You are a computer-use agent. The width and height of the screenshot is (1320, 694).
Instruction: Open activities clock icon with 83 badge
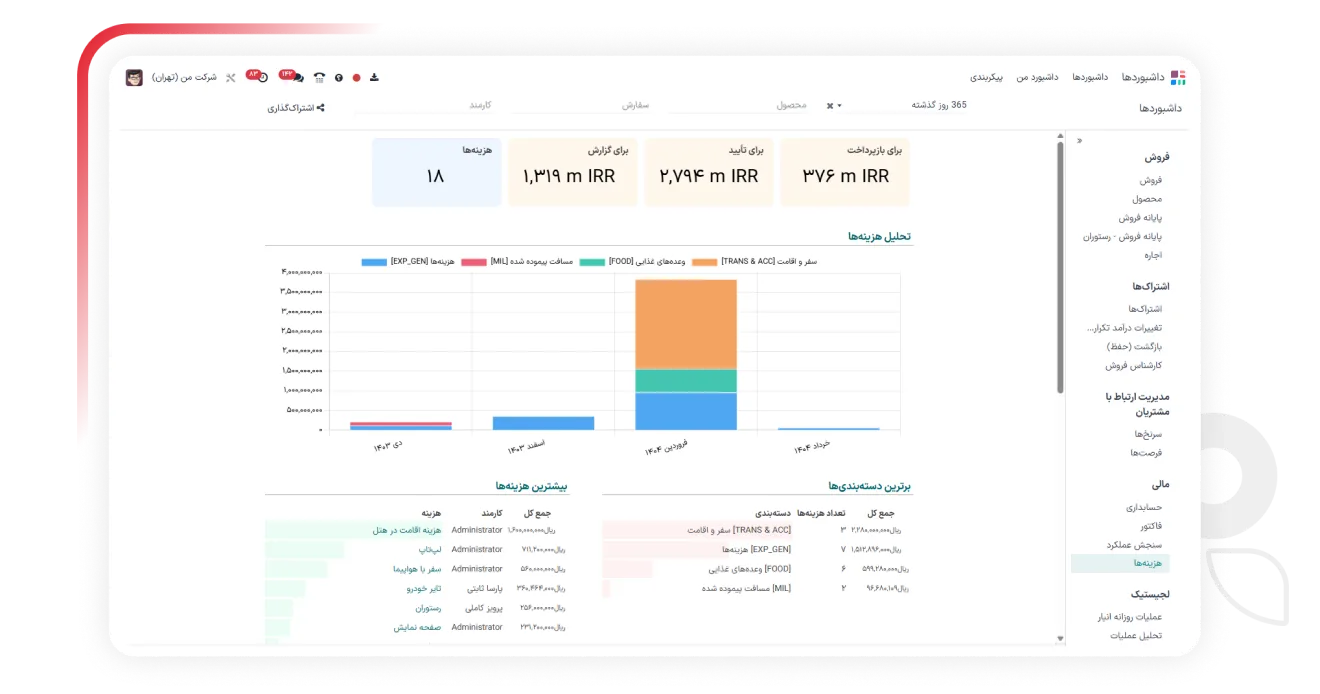[x=262, y=77]
